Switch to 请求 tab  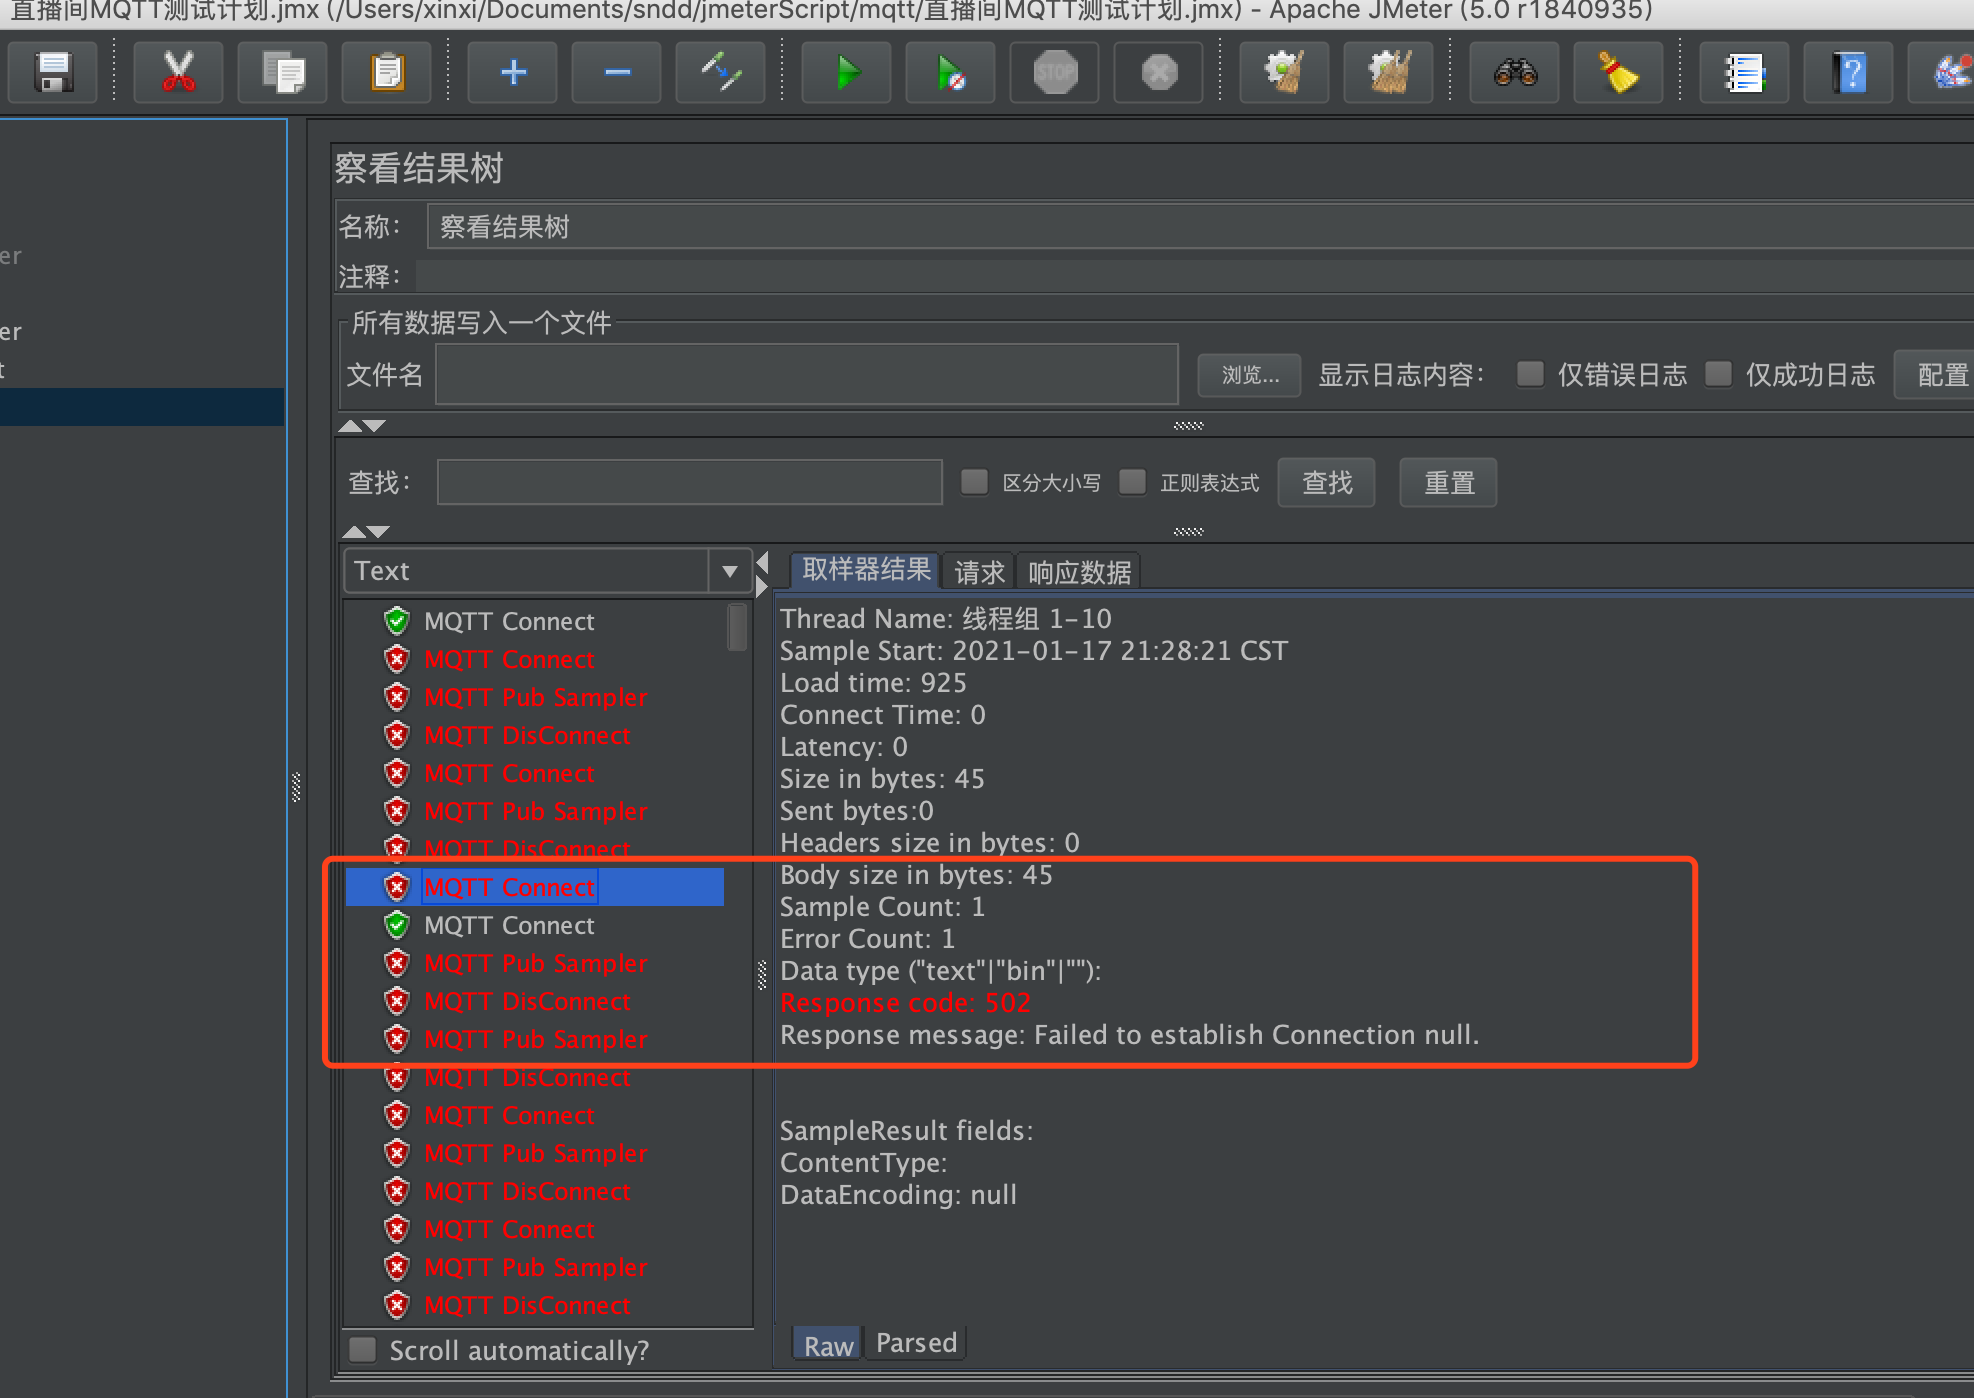[977, 570]
